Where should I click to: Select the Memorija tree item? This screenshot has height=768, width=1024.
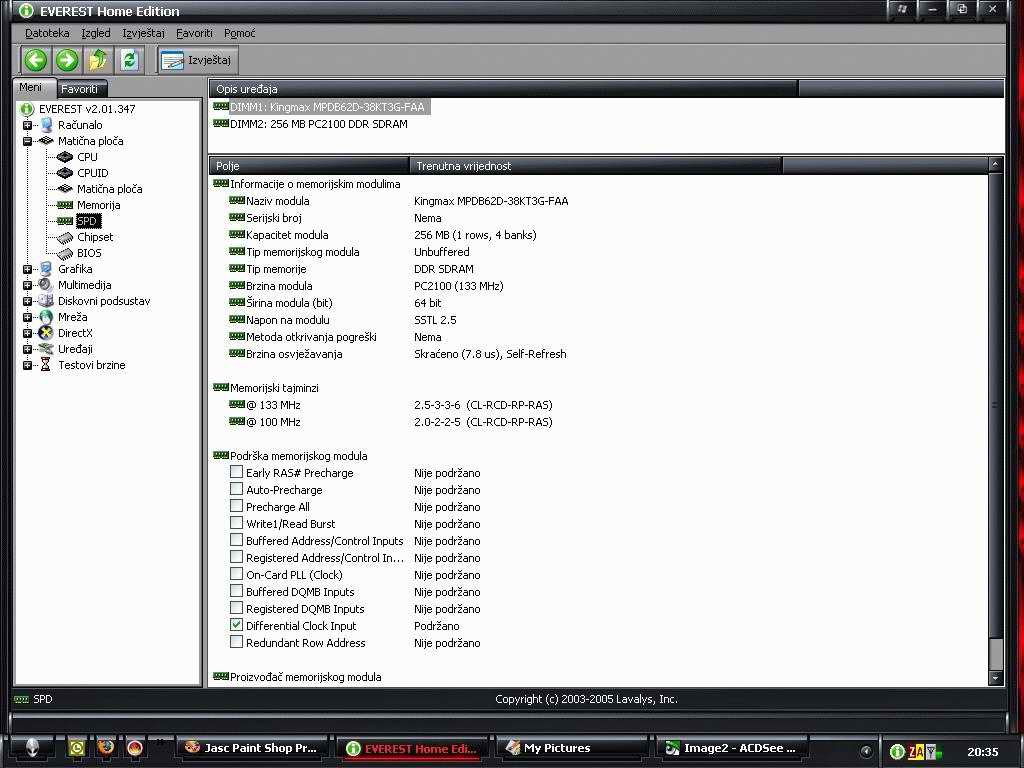98,205
